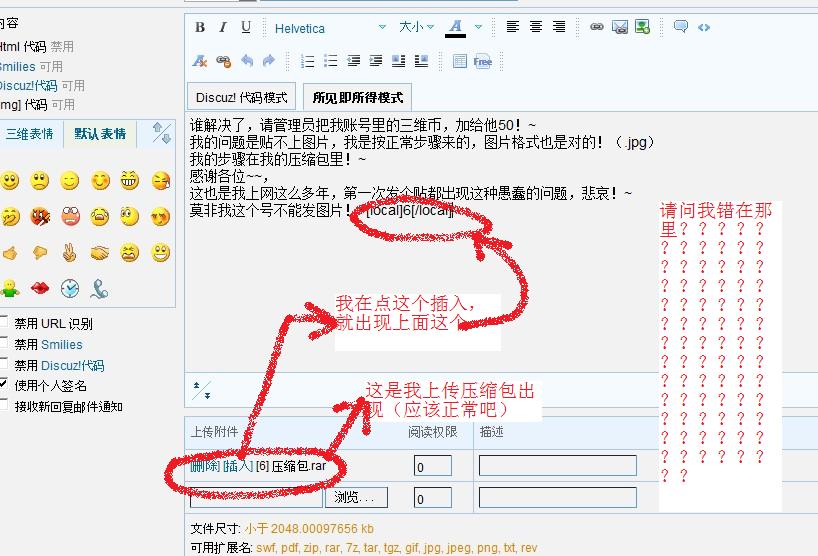
Task: Insert free-content tag with the Free icon
Action: [x=483, y=61]
